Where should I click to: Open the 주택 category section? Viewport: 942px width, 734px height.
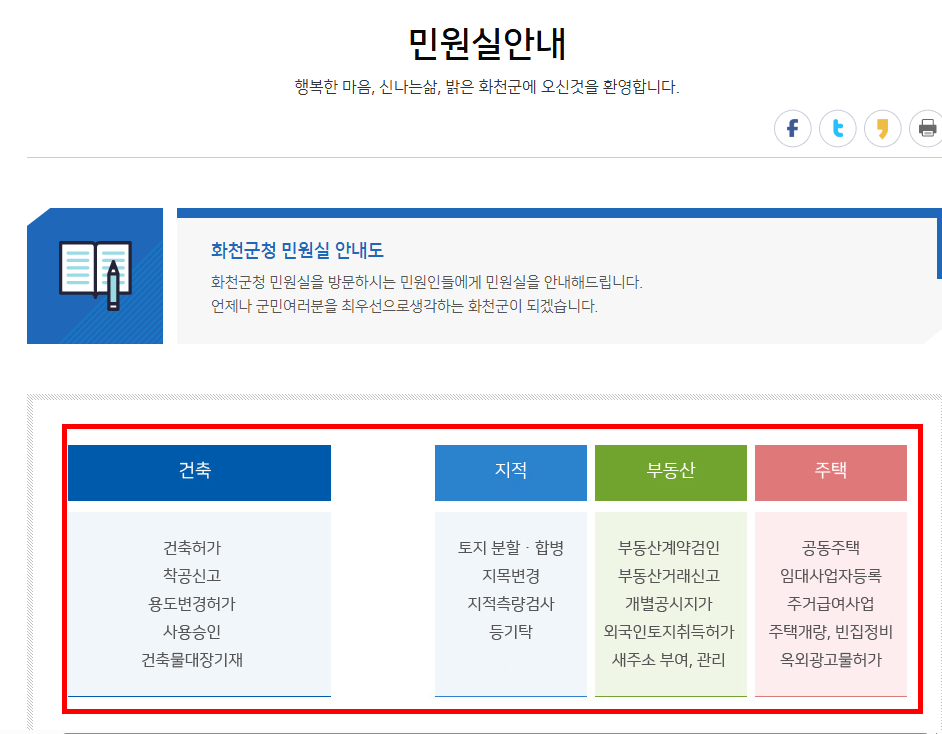831,472
